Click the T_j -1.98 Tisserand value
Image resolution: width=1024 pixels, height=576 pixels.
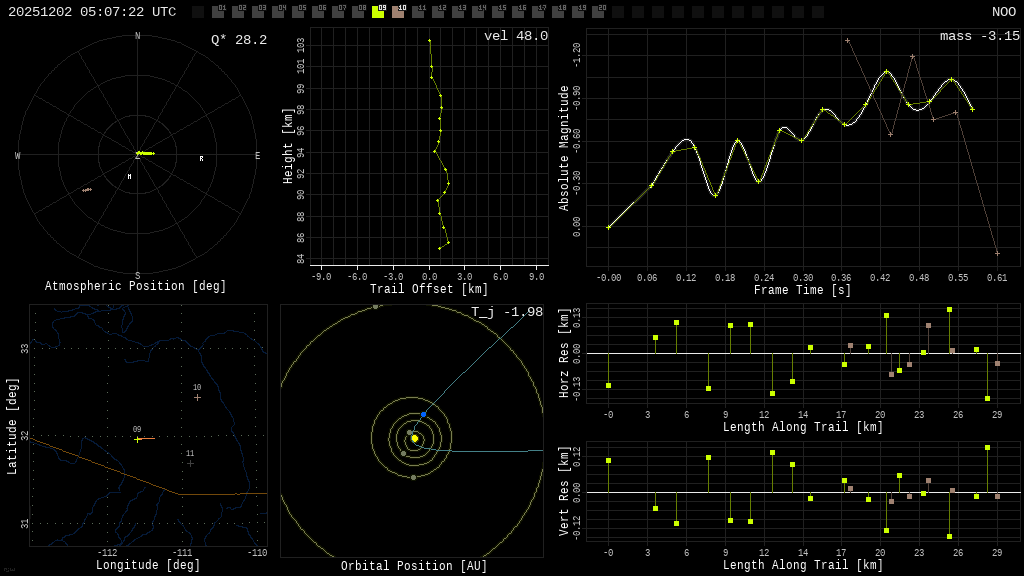pos(507,313)
